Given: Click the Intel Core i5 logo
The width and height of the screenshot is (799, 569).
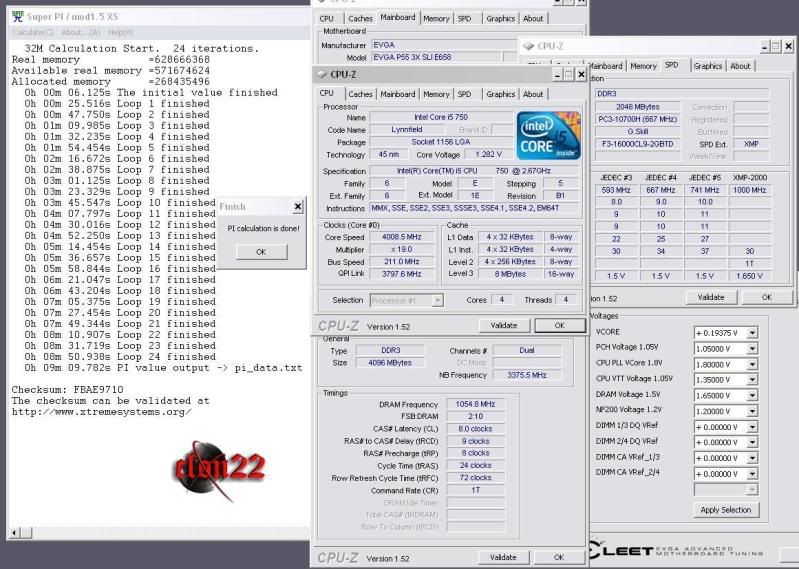Looking at the screenshot, I should point(548,136).
